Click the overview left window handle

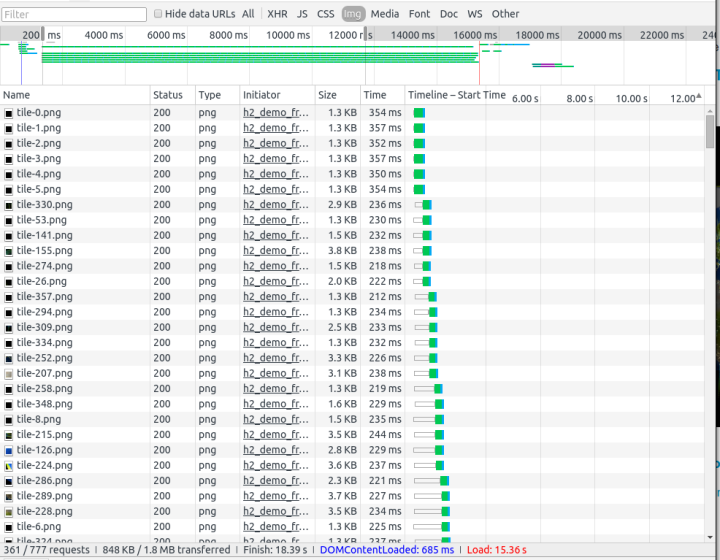point(43,34)
